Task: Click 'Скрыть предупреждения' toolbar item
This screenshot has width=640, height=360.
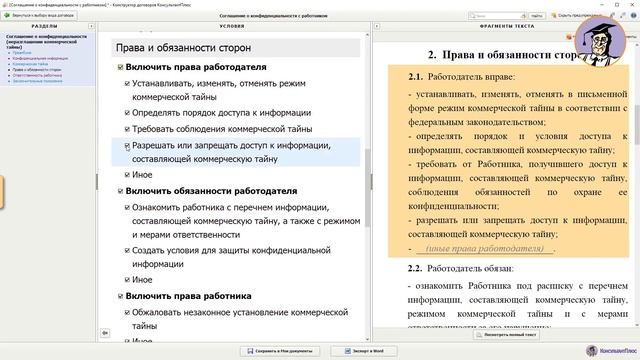Action: point(577,16)
